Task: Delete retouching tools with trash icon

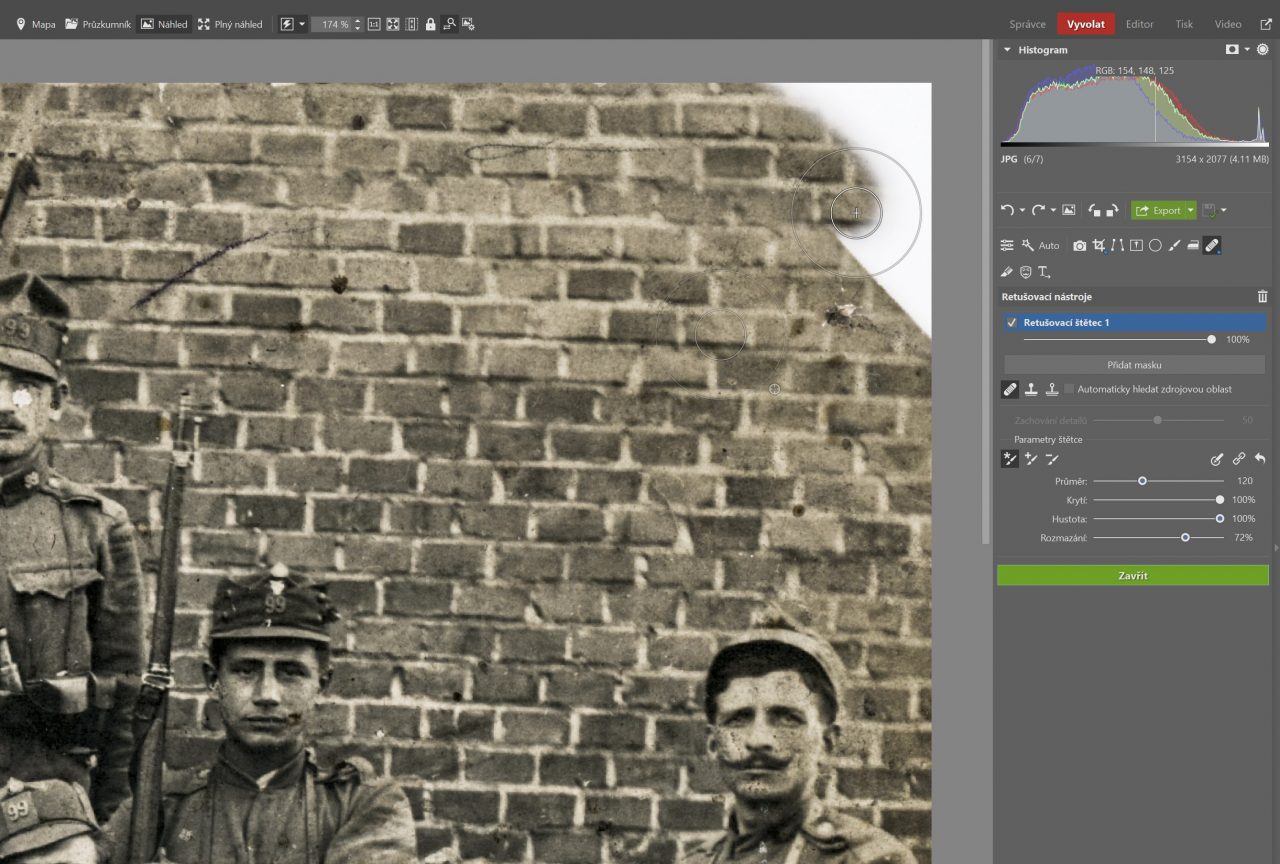Action: (x=1262, y=297)
